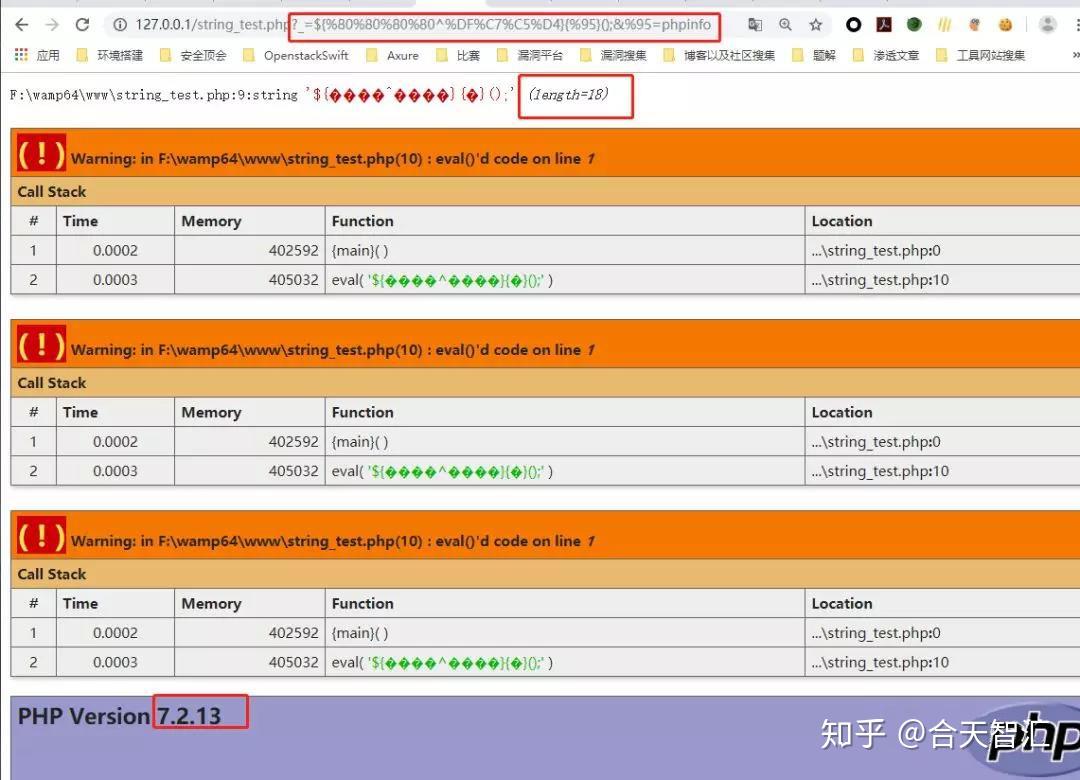The image size is (1080, 780).
Task: Click the translate page icon in address bar
Action: click(x=755, y=25)
